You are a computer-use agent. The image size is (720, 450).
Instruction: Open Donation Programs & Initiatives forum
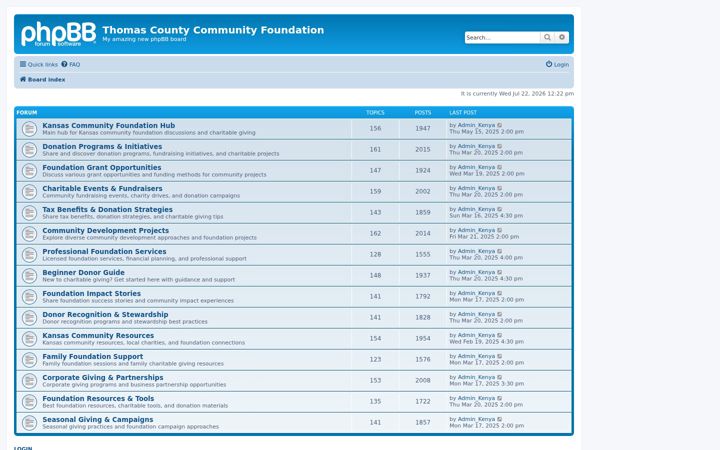coord(102,146)
